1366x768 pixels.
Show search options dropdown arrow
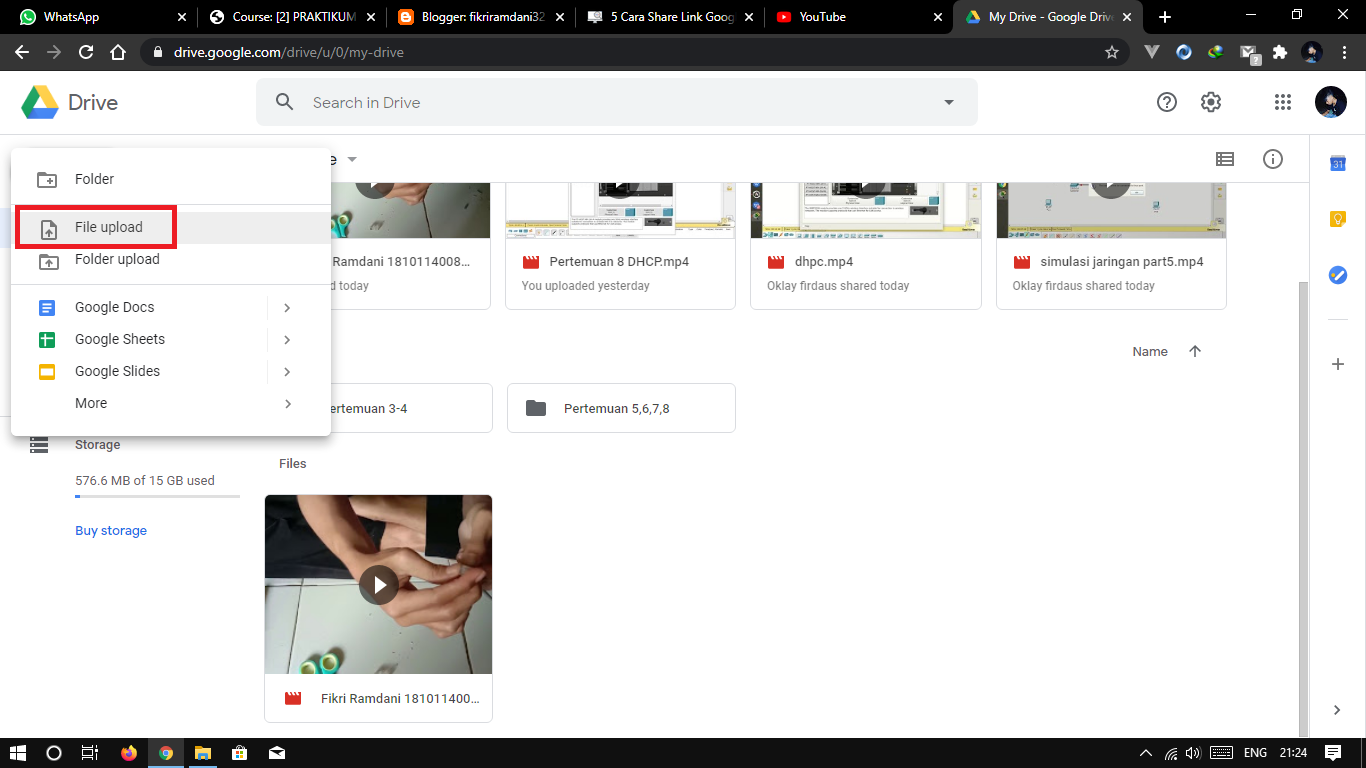(x=949, y=102)
